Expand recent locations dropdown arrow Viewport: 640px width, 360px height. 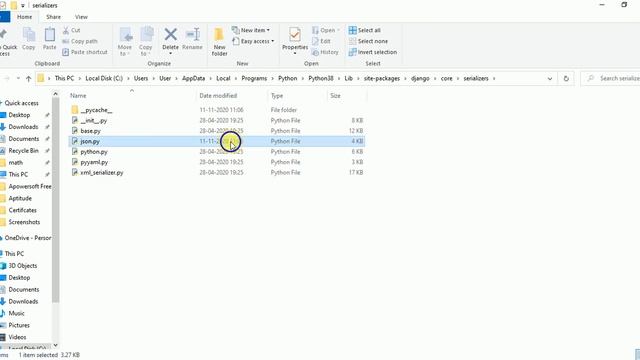[x=18, y=78]
